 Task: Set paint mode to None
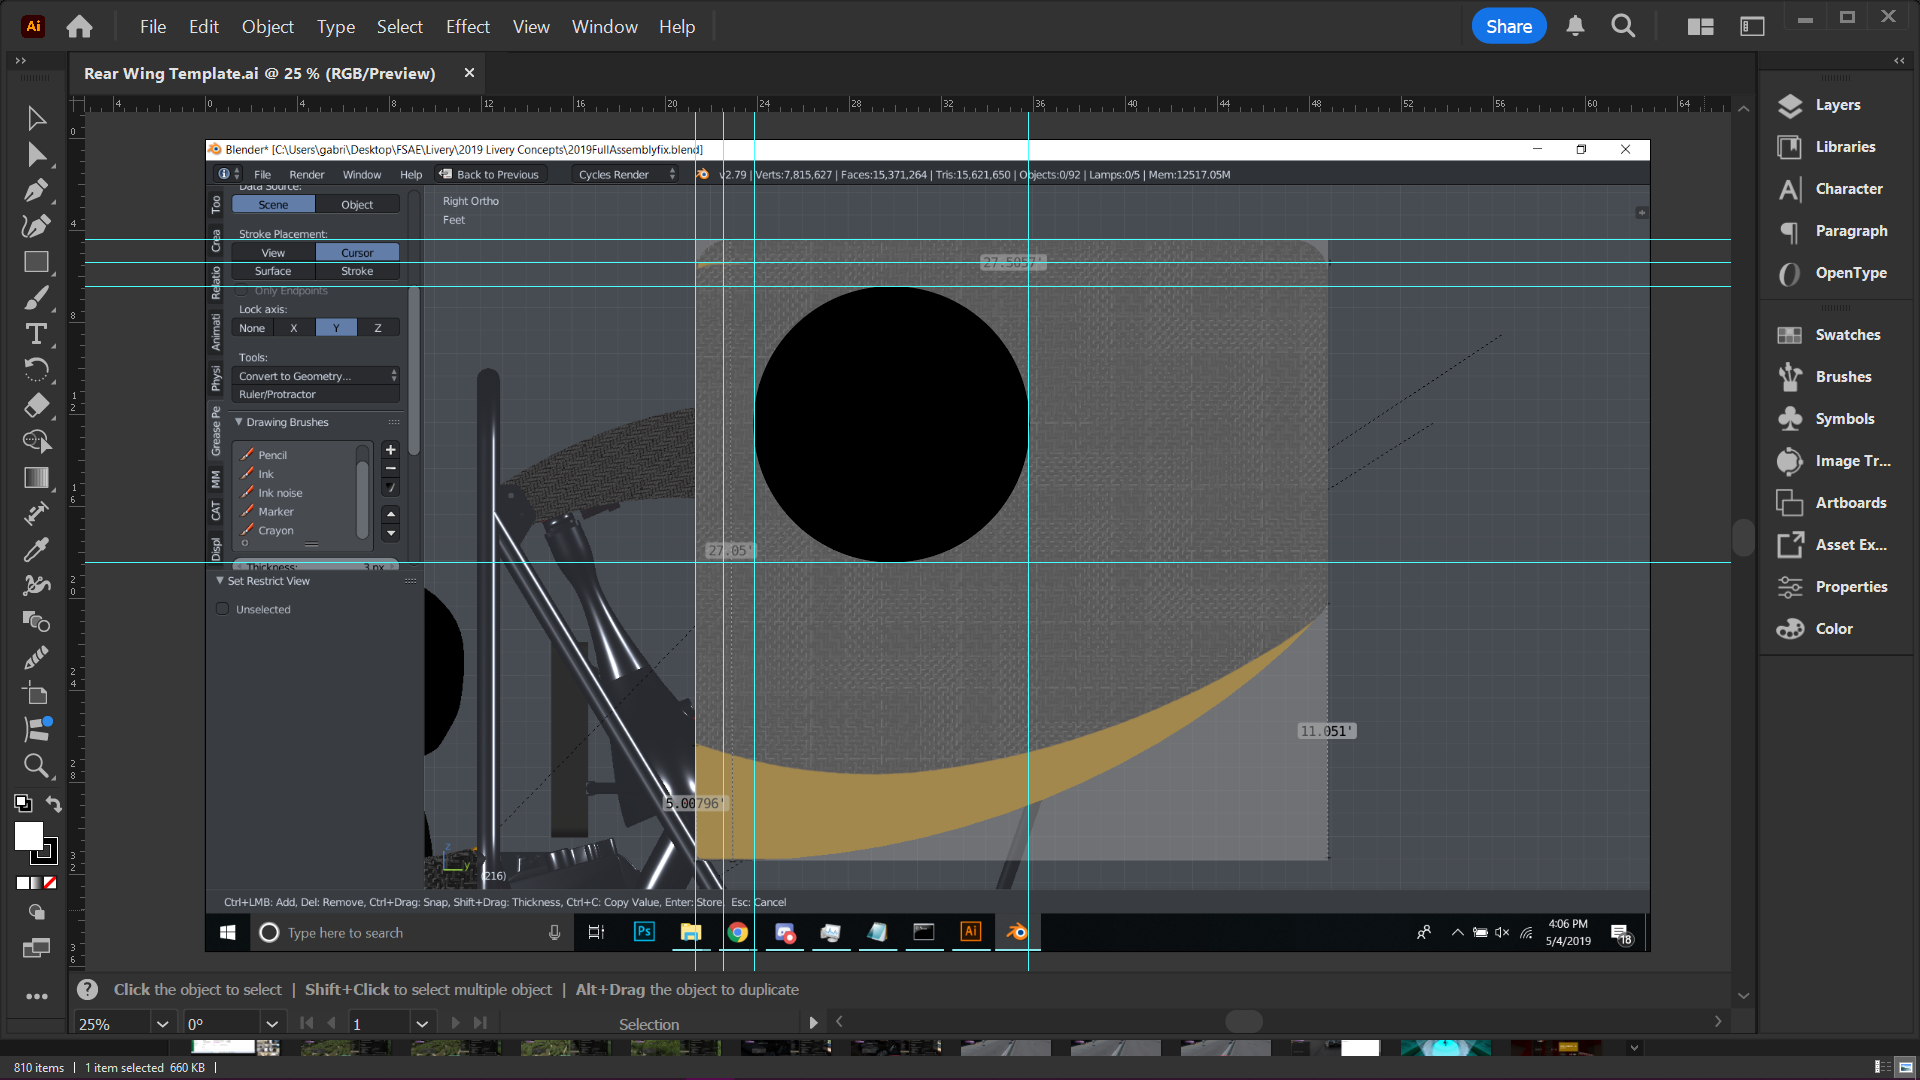pyautogui.click(x=50, y=883)
